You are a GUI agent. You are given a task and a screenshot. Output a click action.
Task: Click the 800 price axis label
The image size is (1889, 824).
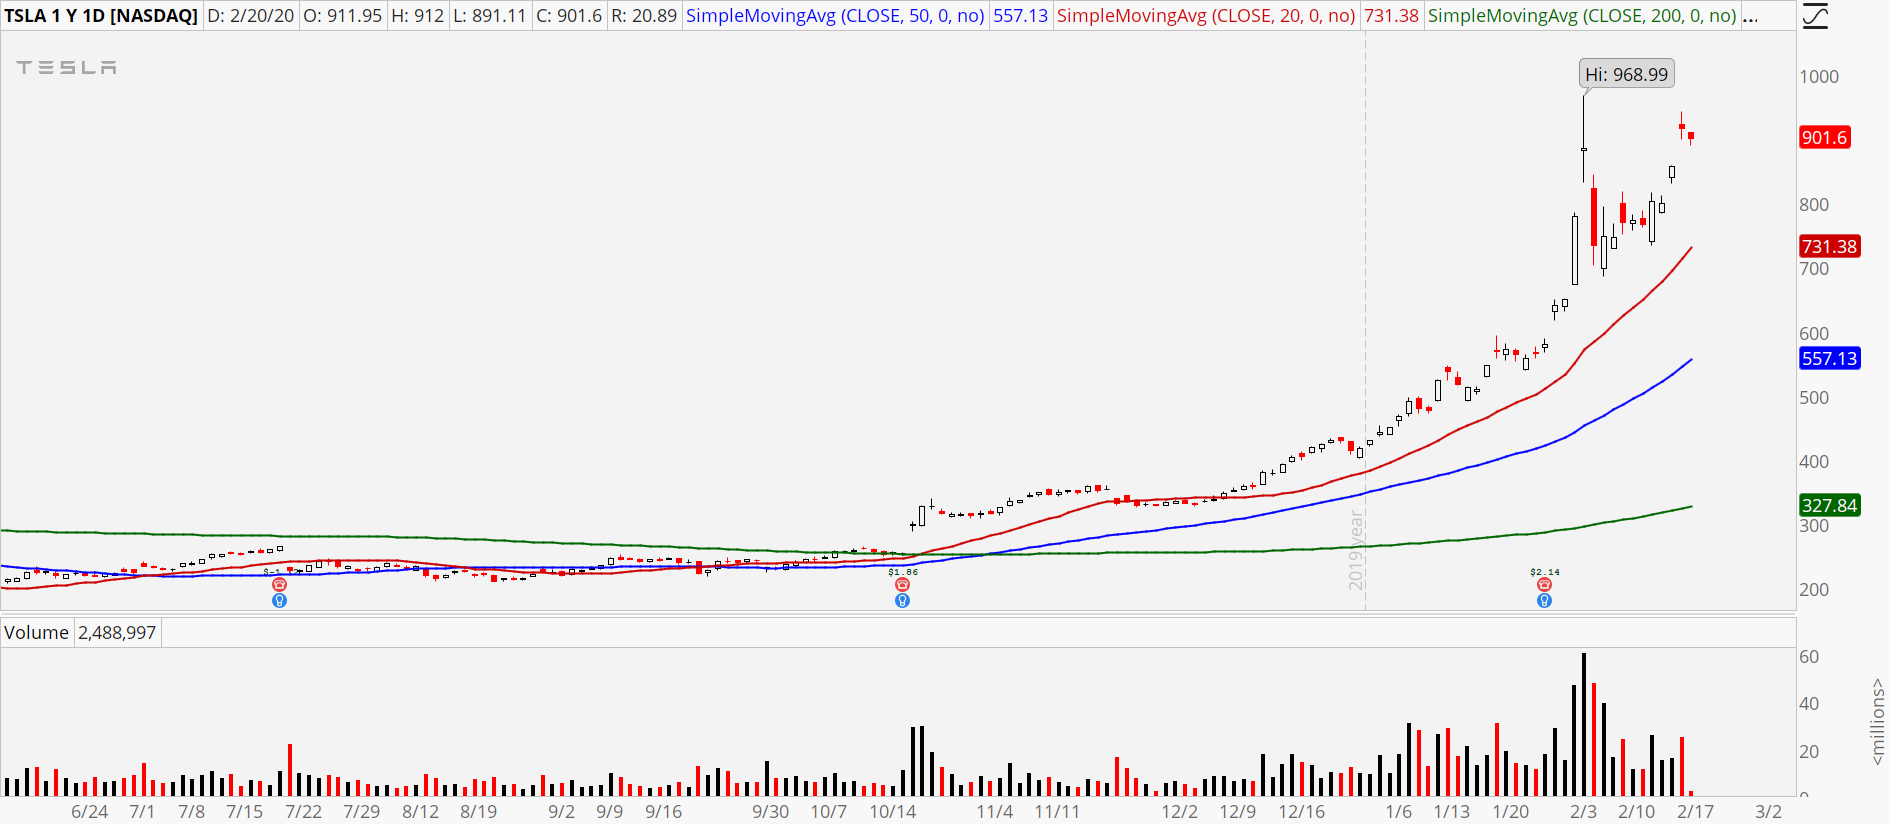tap(1814, 205)
